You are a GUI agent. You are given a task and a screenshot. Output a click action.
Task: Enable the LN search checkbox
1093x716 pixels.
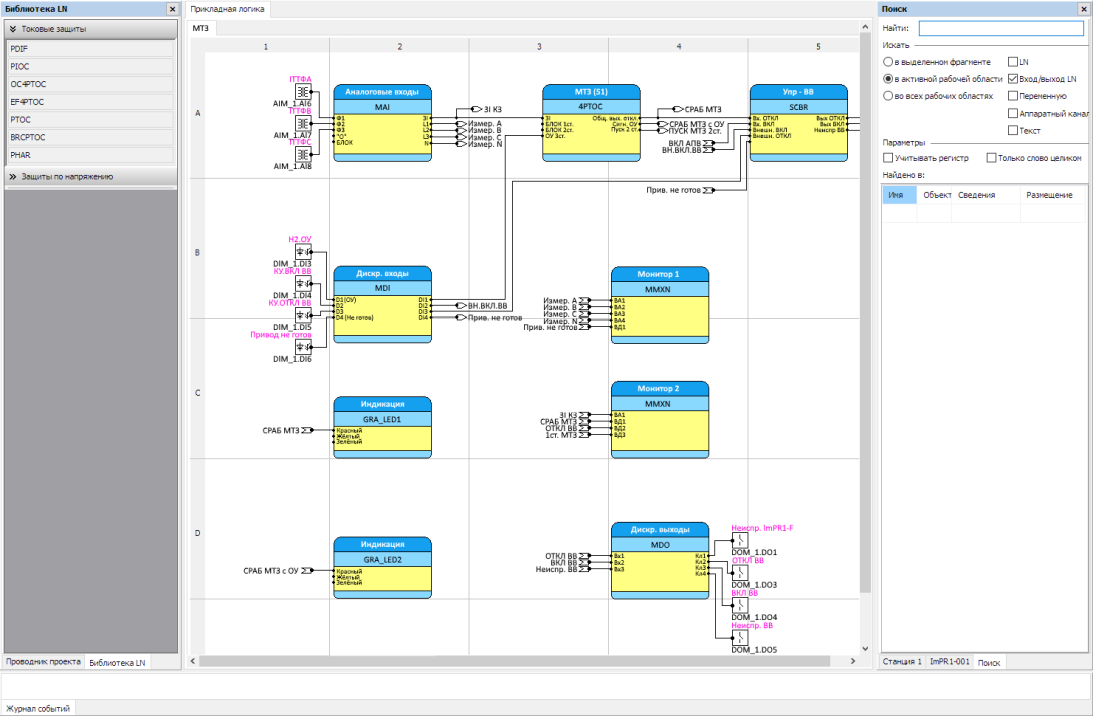[x=1013, y=62]
